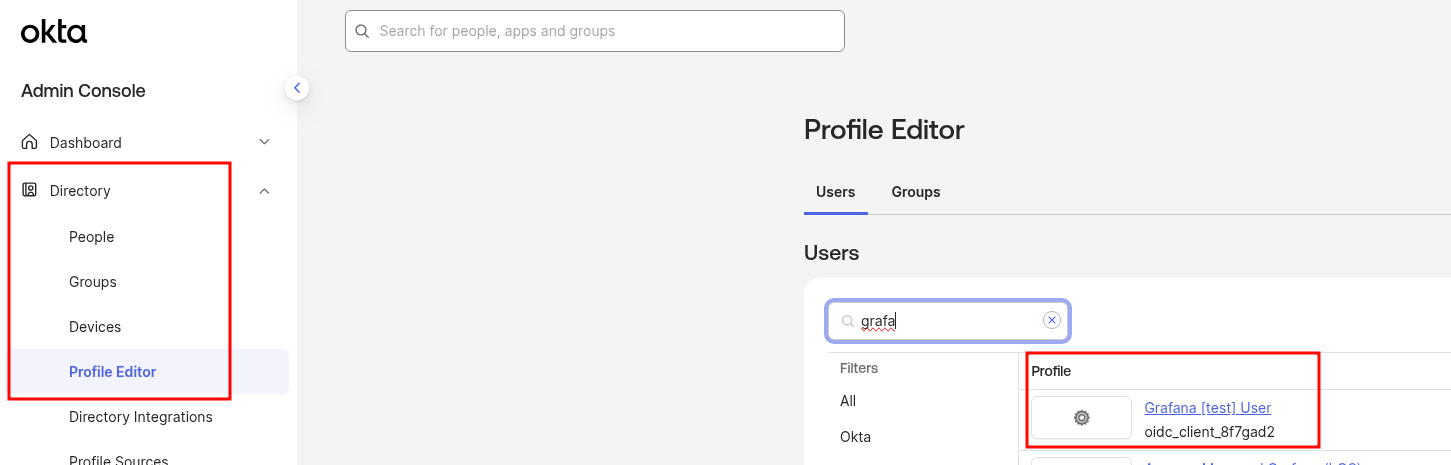Filter profiles by Okta

click(x=855, y=437)
